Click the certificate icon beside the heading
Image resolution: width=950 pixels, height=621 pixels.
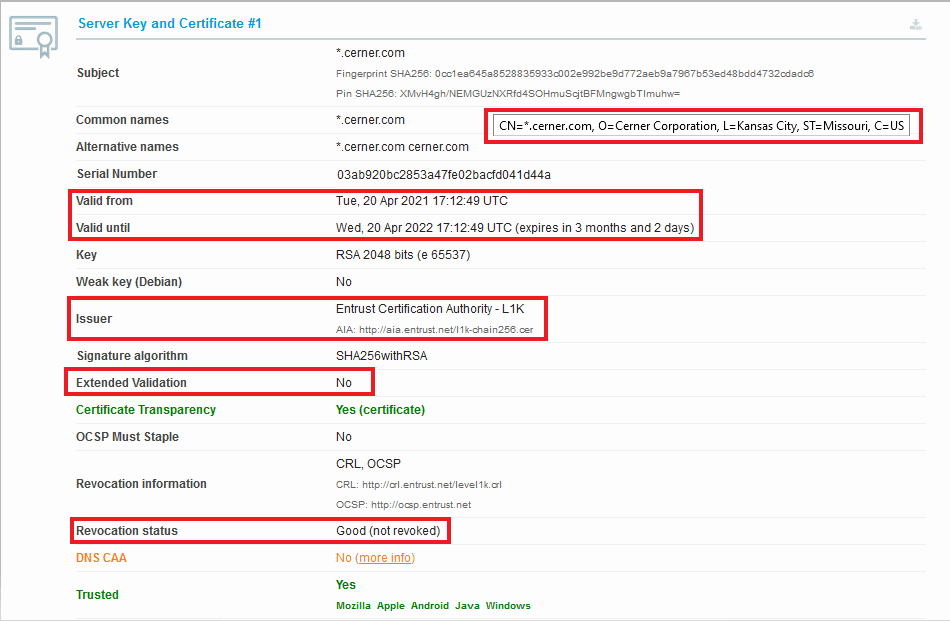[33, 37]
